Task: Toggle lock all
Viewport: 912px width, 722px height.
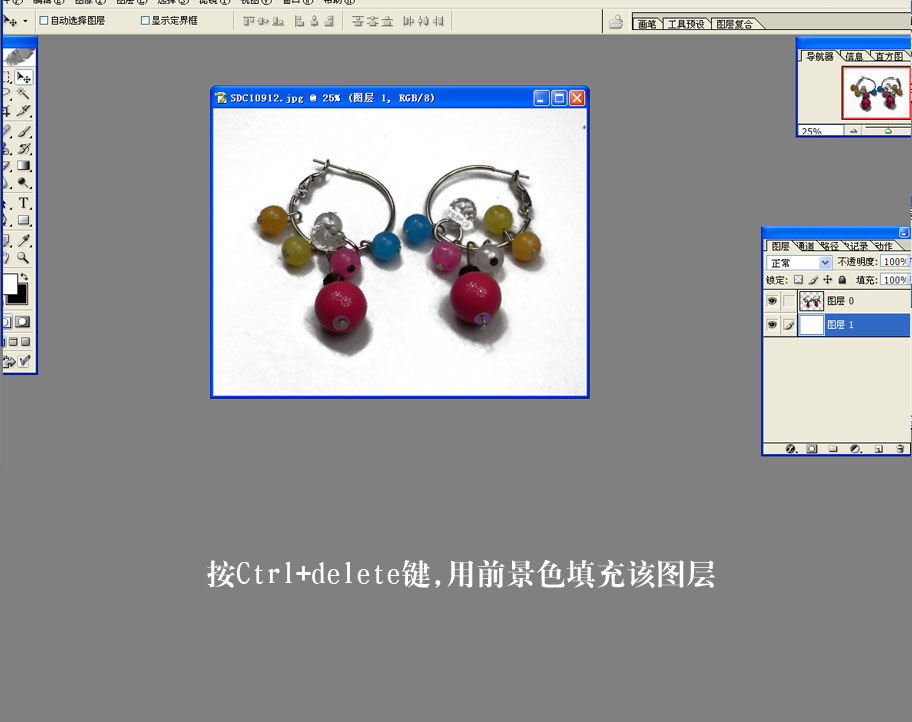Action: (842, 280)
